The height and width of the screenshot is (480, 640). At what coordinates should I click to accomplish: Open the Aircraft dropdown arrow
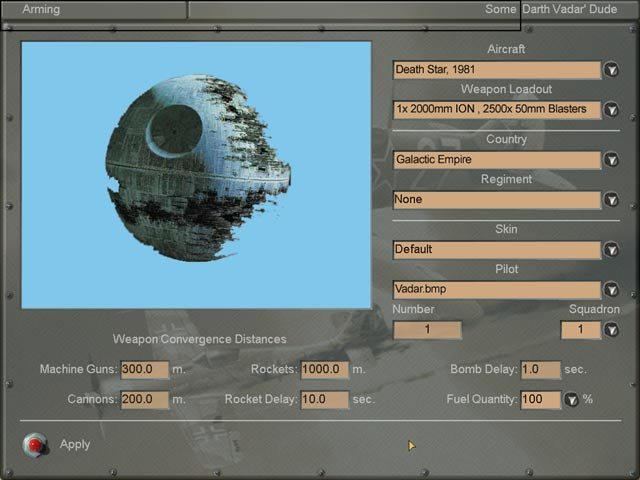click(611, 70)
